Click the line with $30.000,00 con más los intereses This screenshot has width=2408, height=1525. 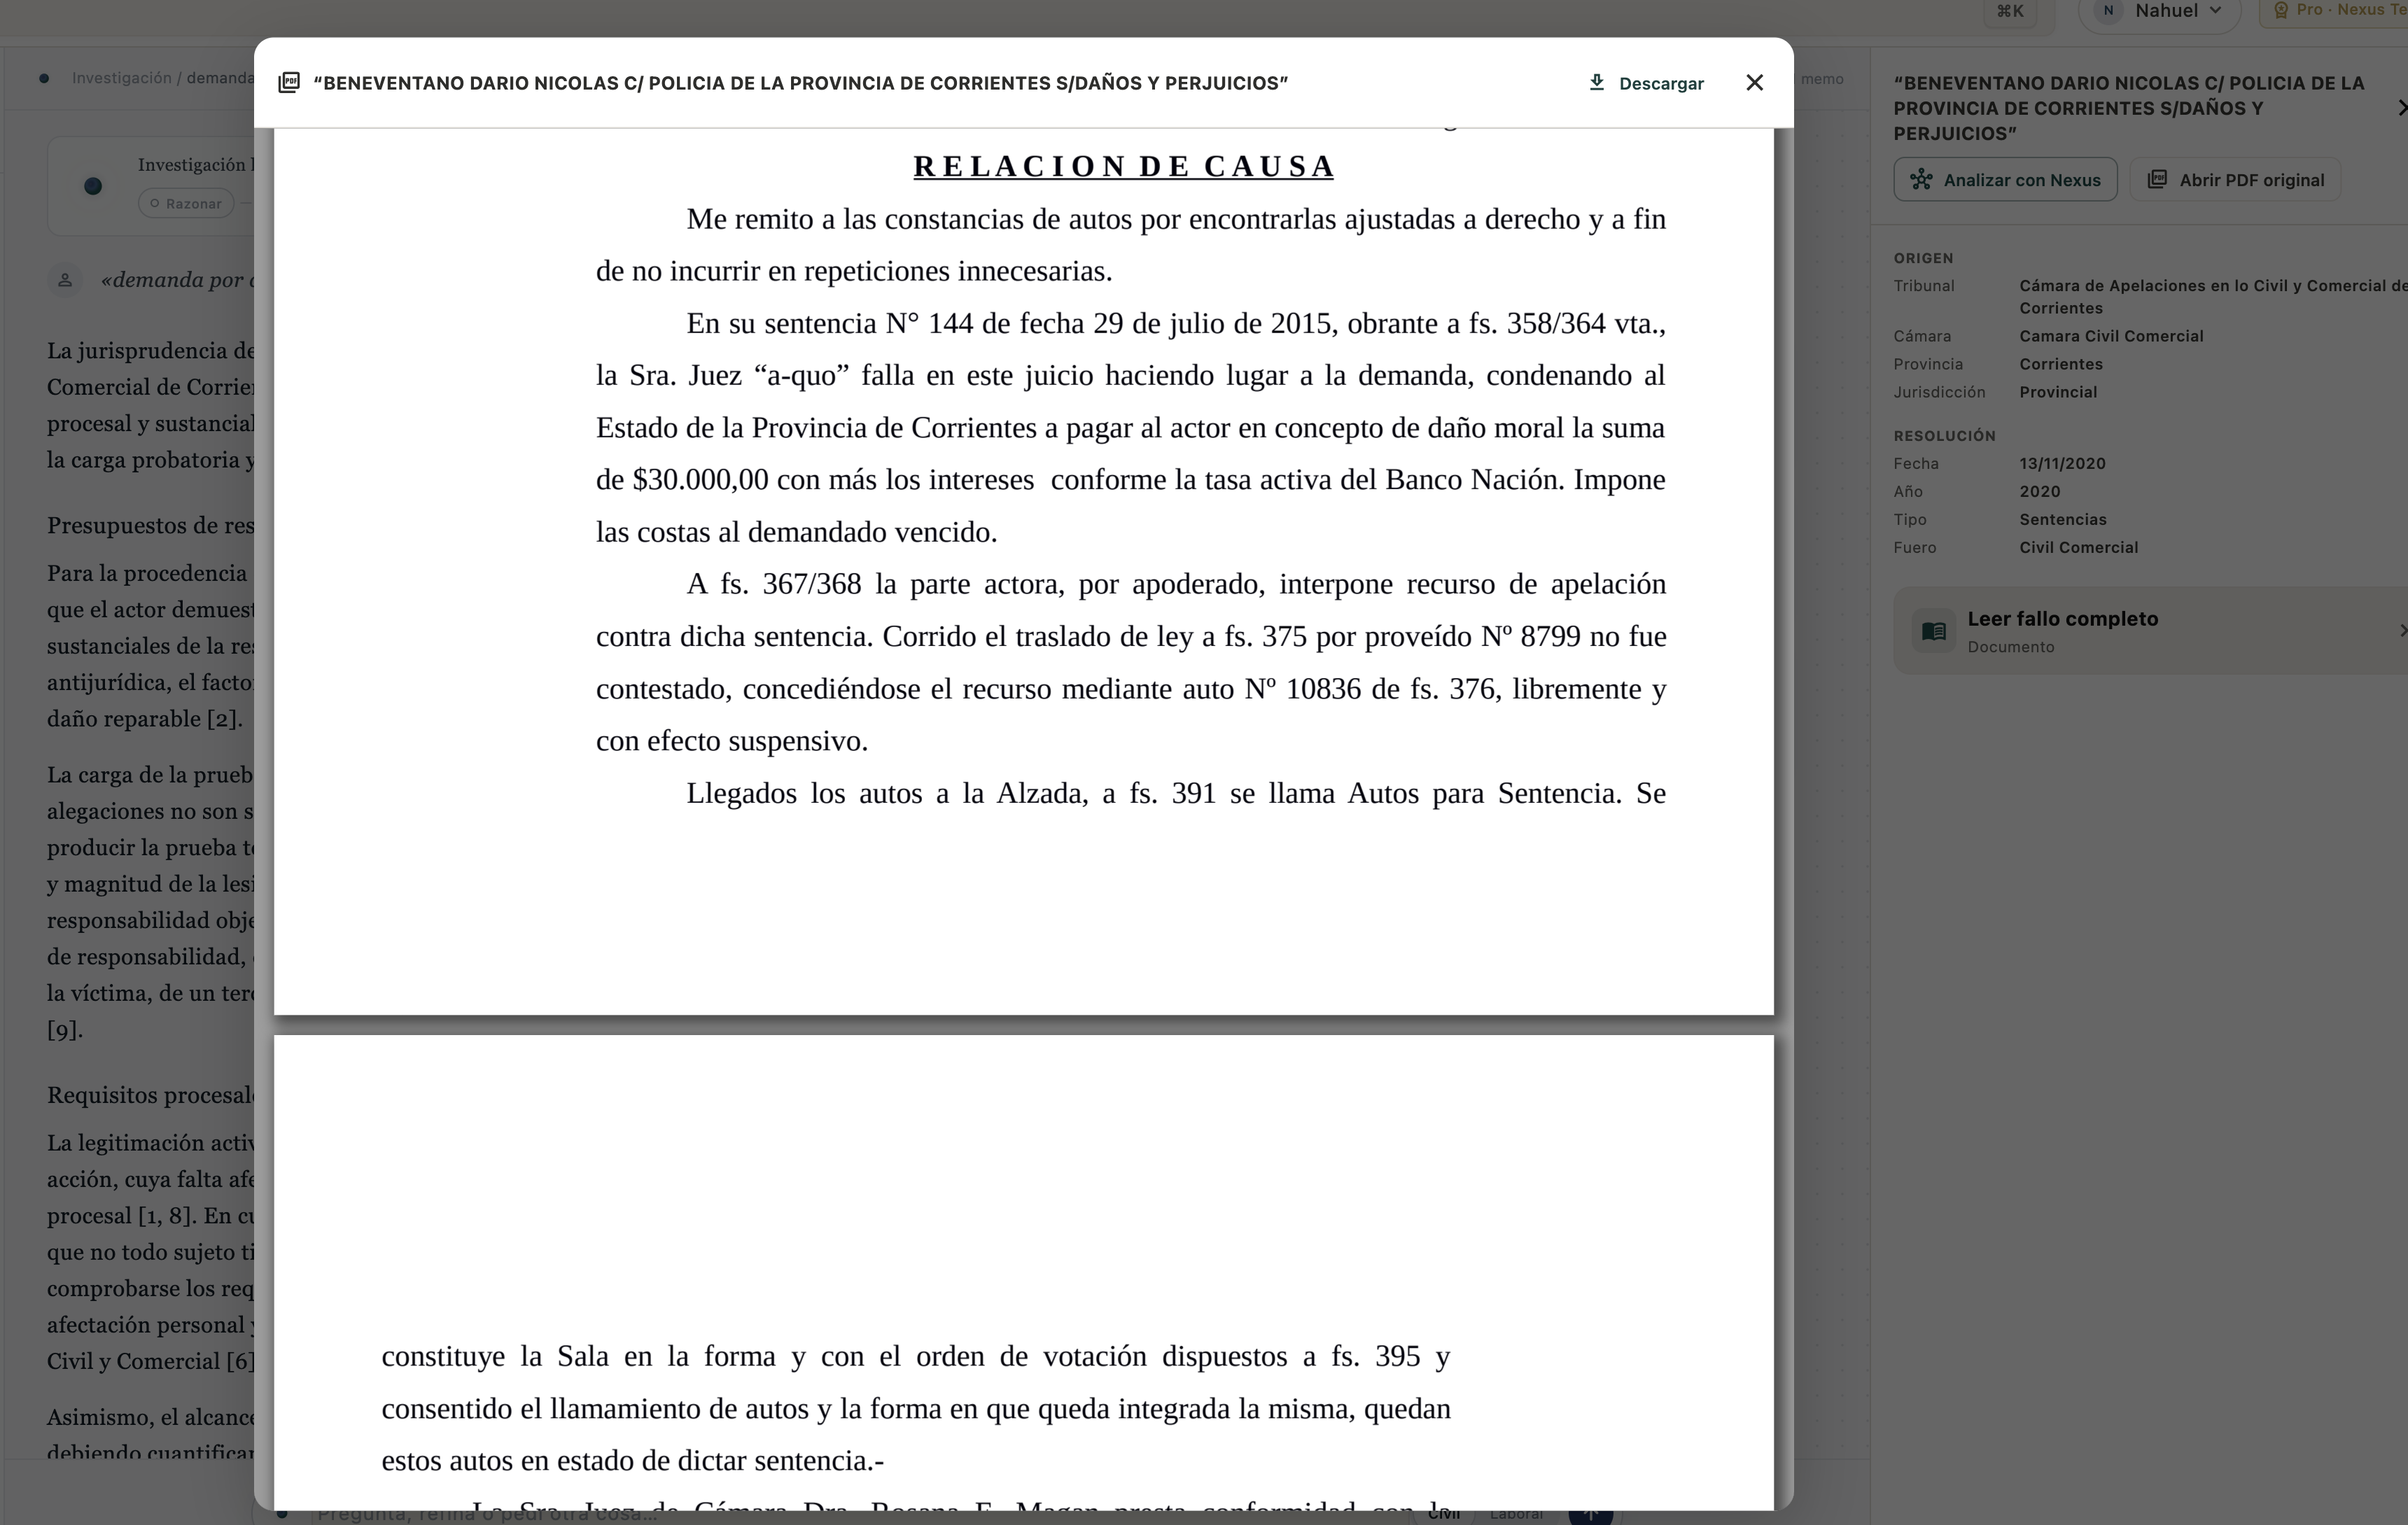[1131, 480]
